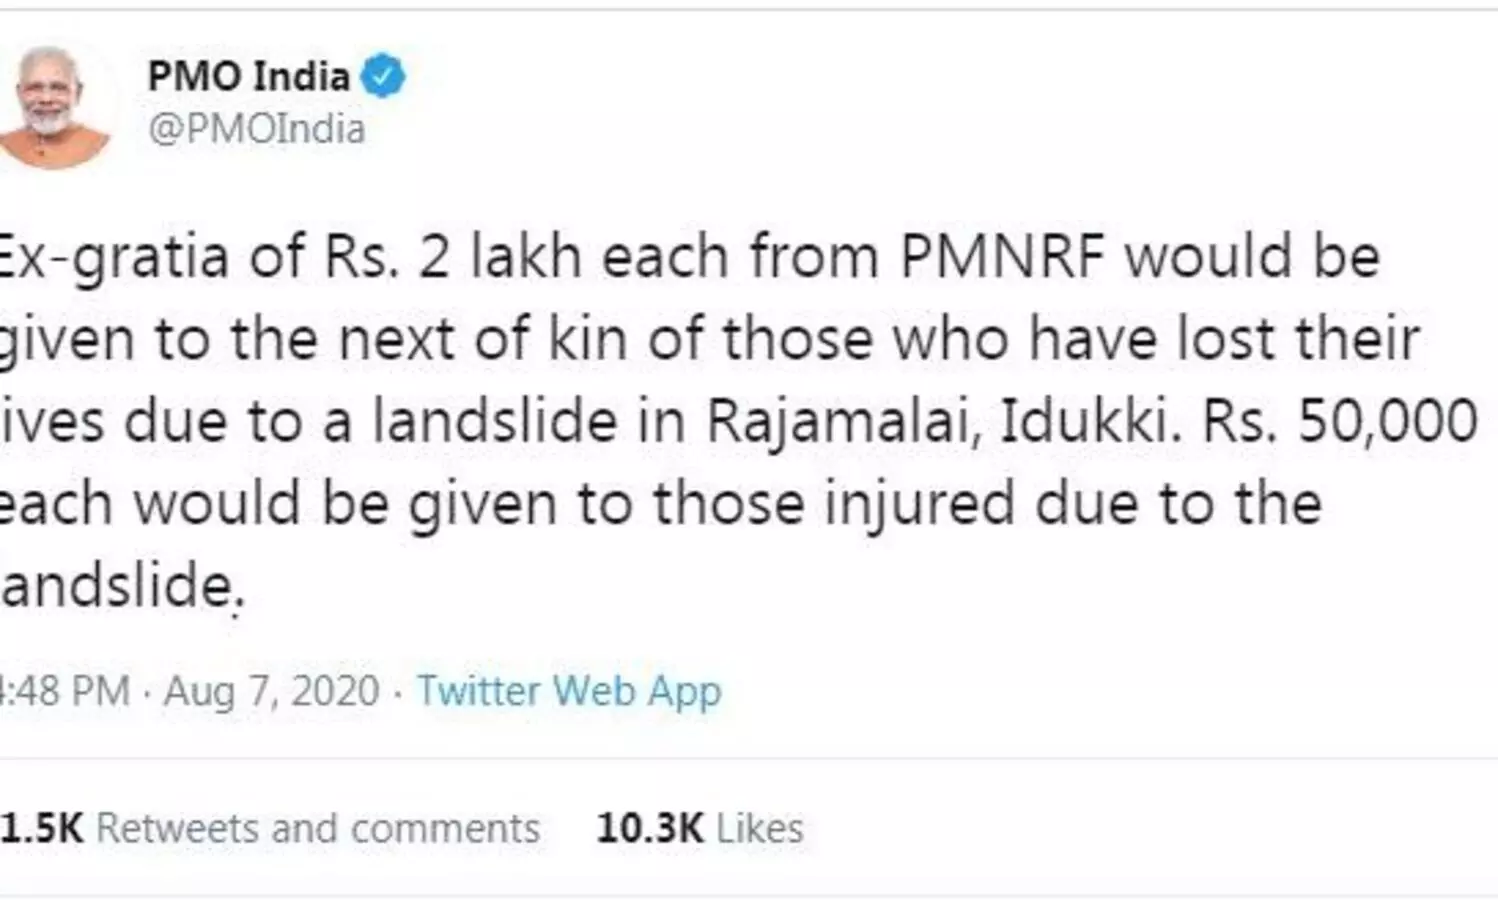This screenshot has width=1498, height=900.
Task: Click the PMO India profile picture
Action: click(54, 105)
